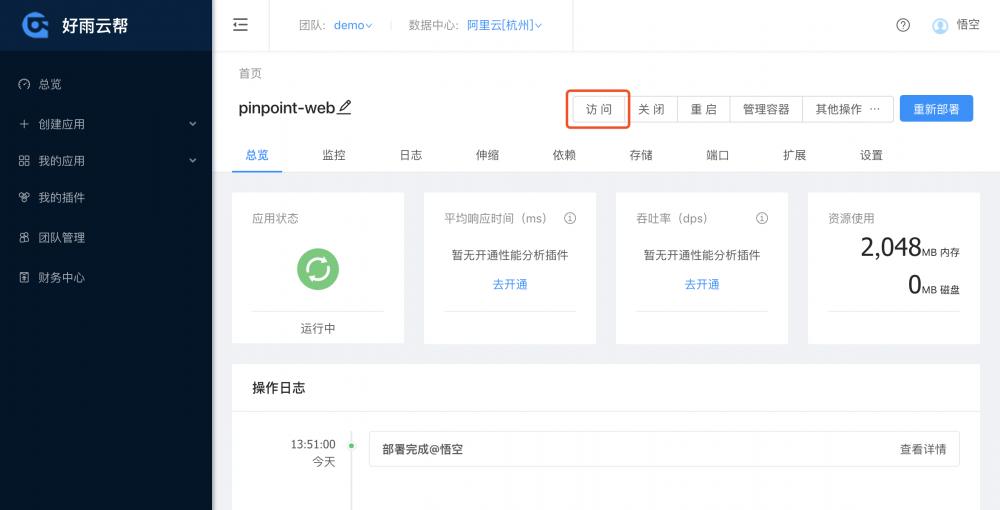1000x510 pixels.
Task: Click 去开通 under 吞吐率
Action: coord(702,284)
